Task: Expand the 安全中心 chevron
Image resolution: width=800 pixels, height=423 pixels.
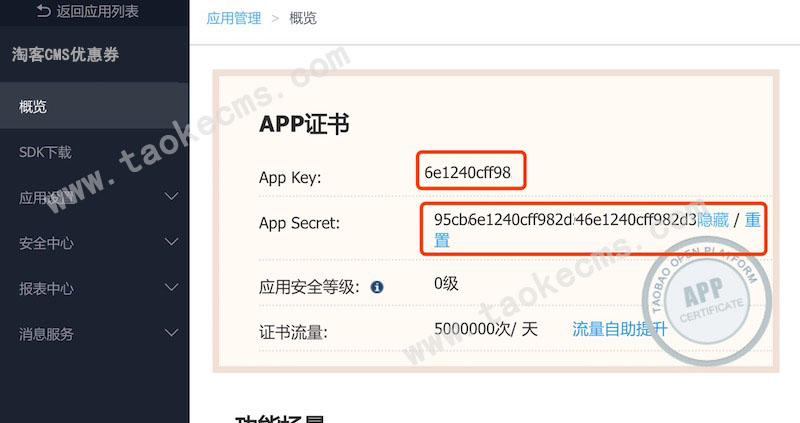Action: point(172,242)
